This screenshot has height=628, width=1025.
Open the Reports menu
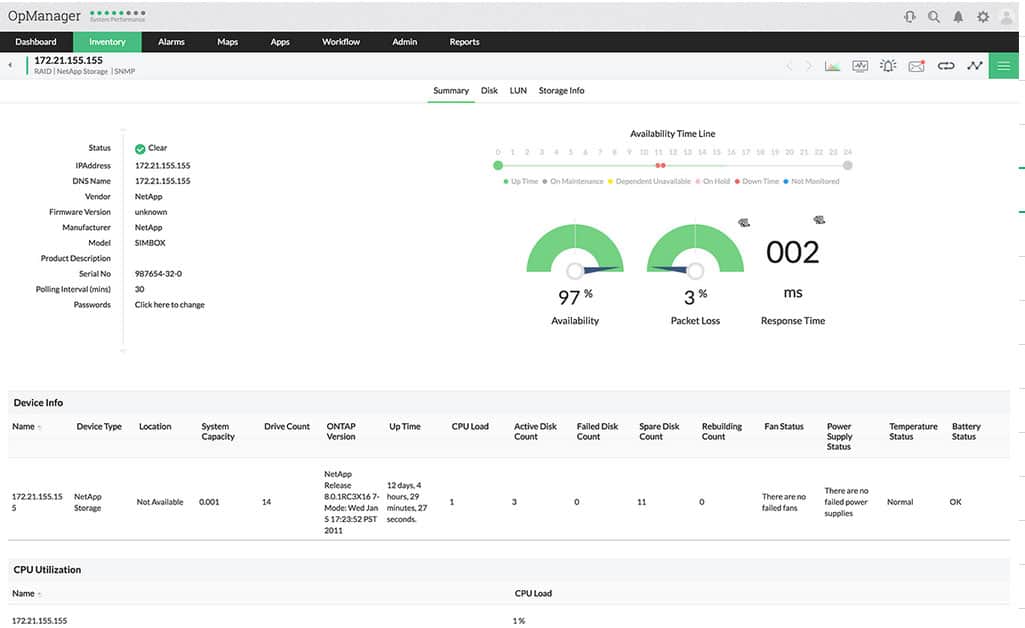point(464,42)
